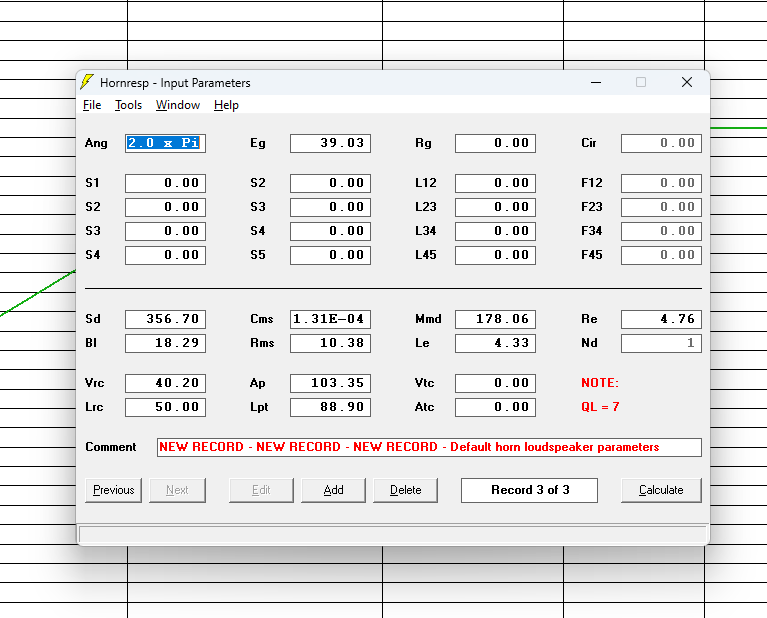Select the Lpt field showing 88.90

[x=330, y=407]
